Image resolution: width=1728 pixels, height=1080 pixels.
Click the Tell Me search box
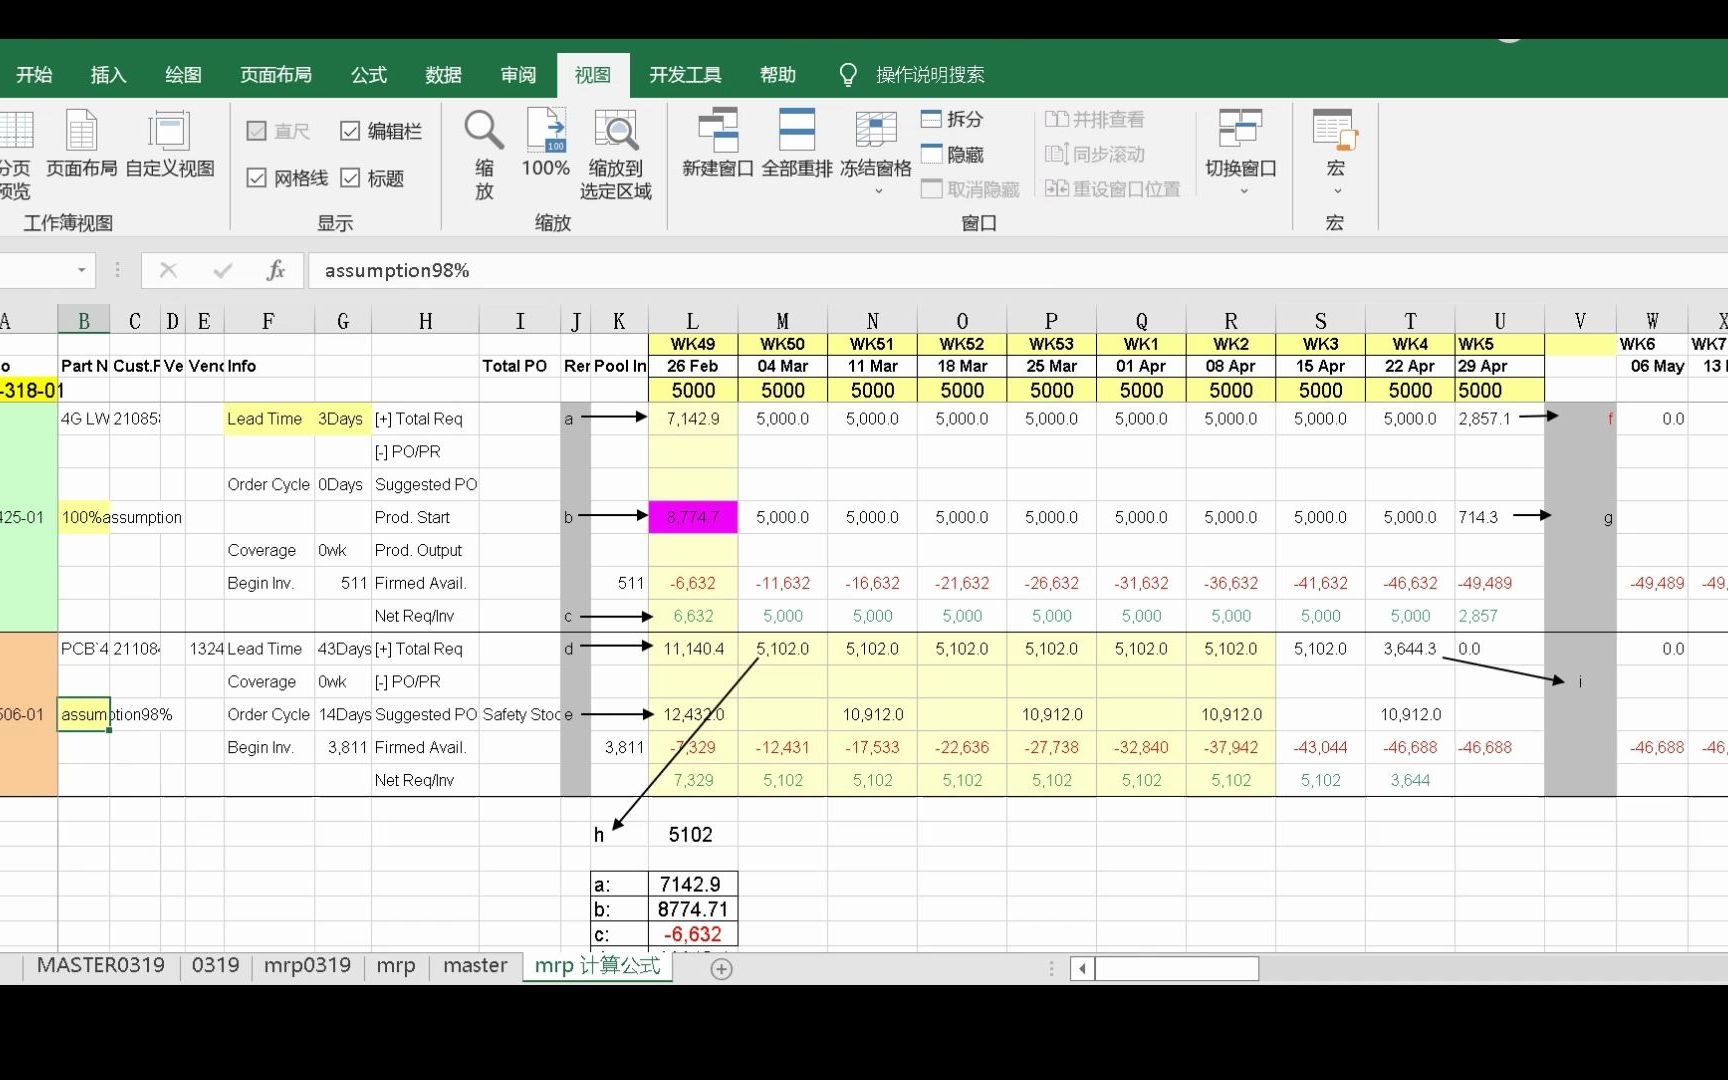point(930,75)
